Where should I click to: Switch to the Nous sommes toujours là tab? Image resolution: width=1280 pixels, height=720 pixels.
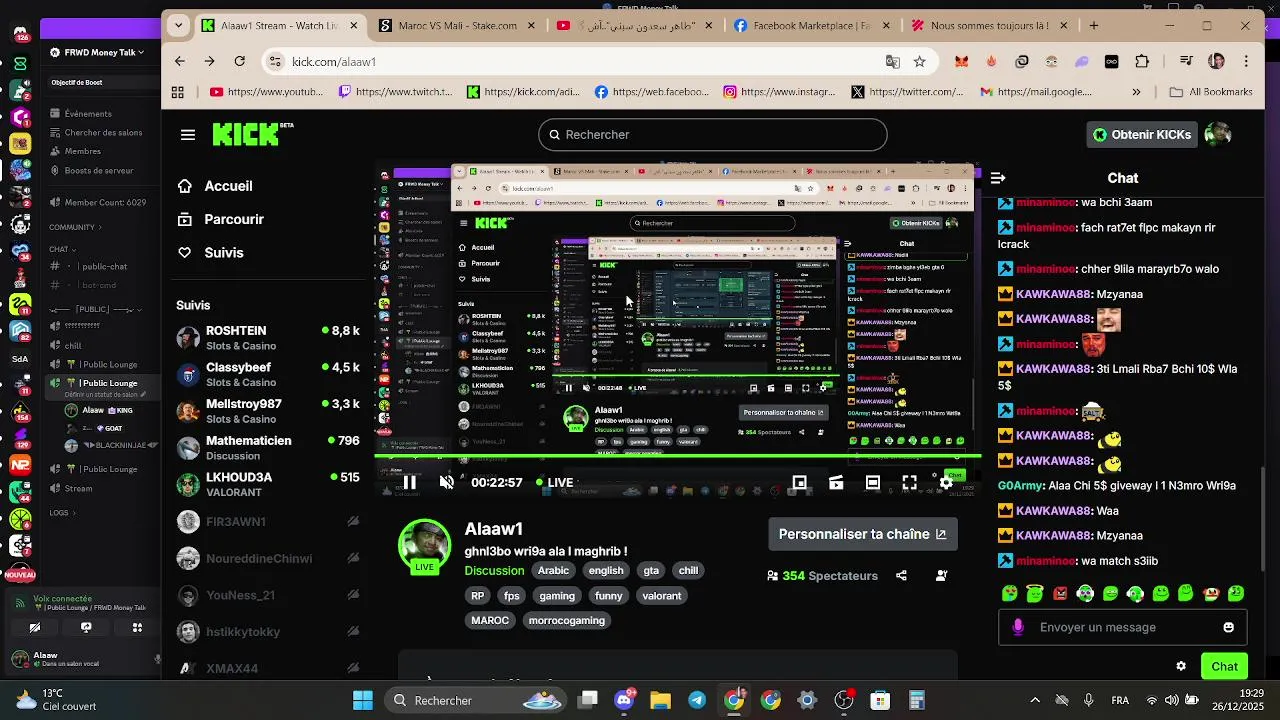tap(988, 25)
